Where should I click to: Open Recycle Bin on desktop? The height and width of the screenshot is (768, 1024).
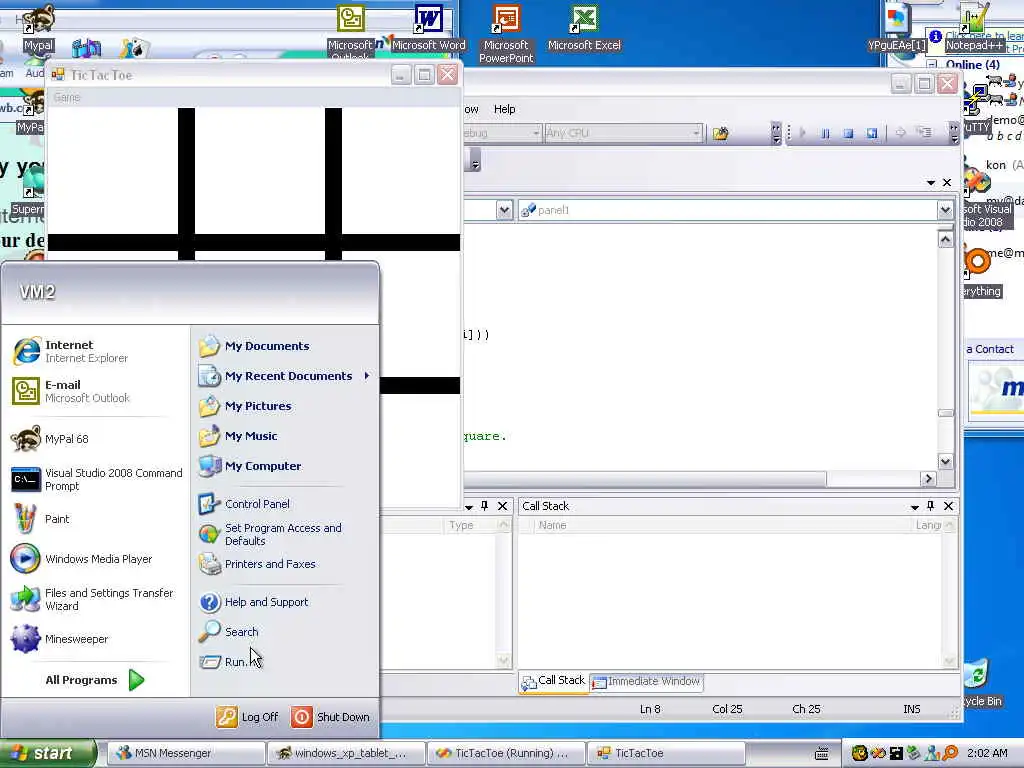coord(981,684)
